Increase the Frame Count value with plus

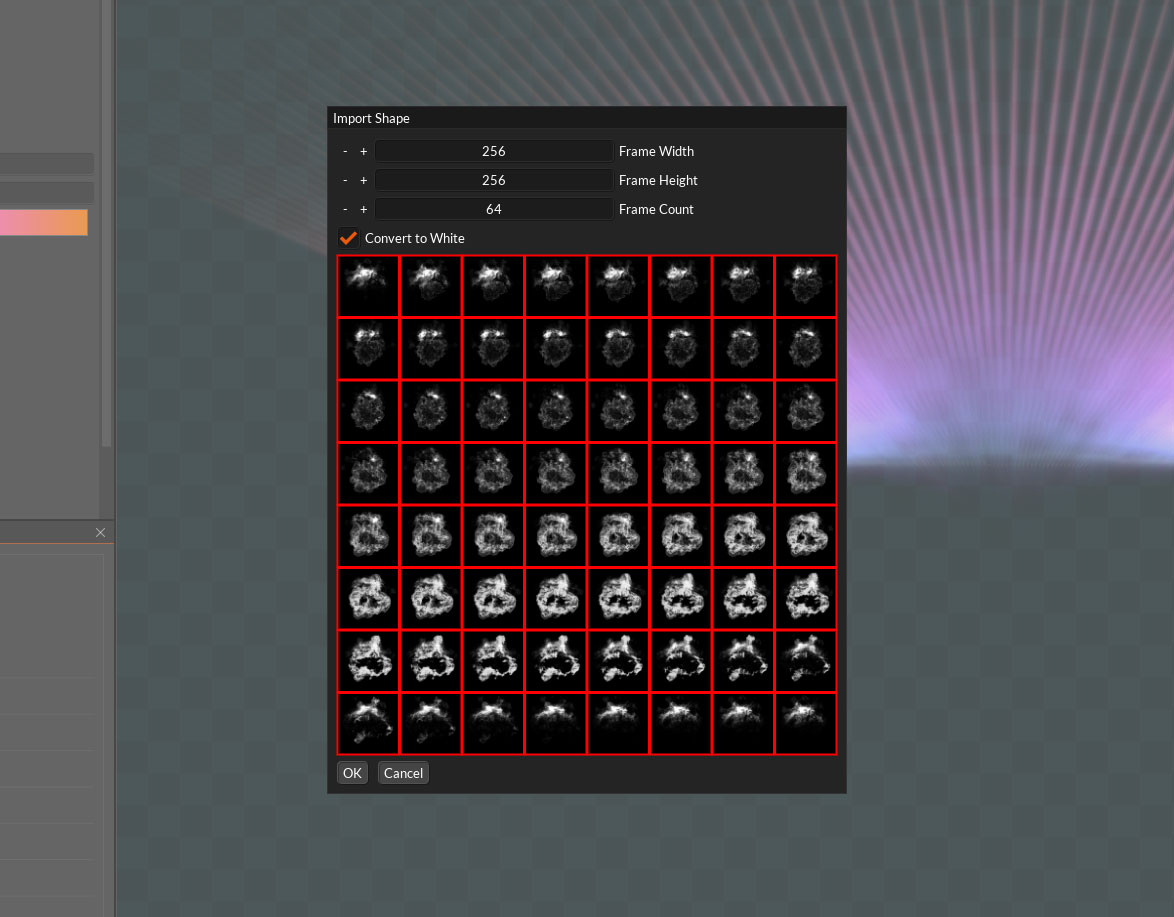[363, 209]
